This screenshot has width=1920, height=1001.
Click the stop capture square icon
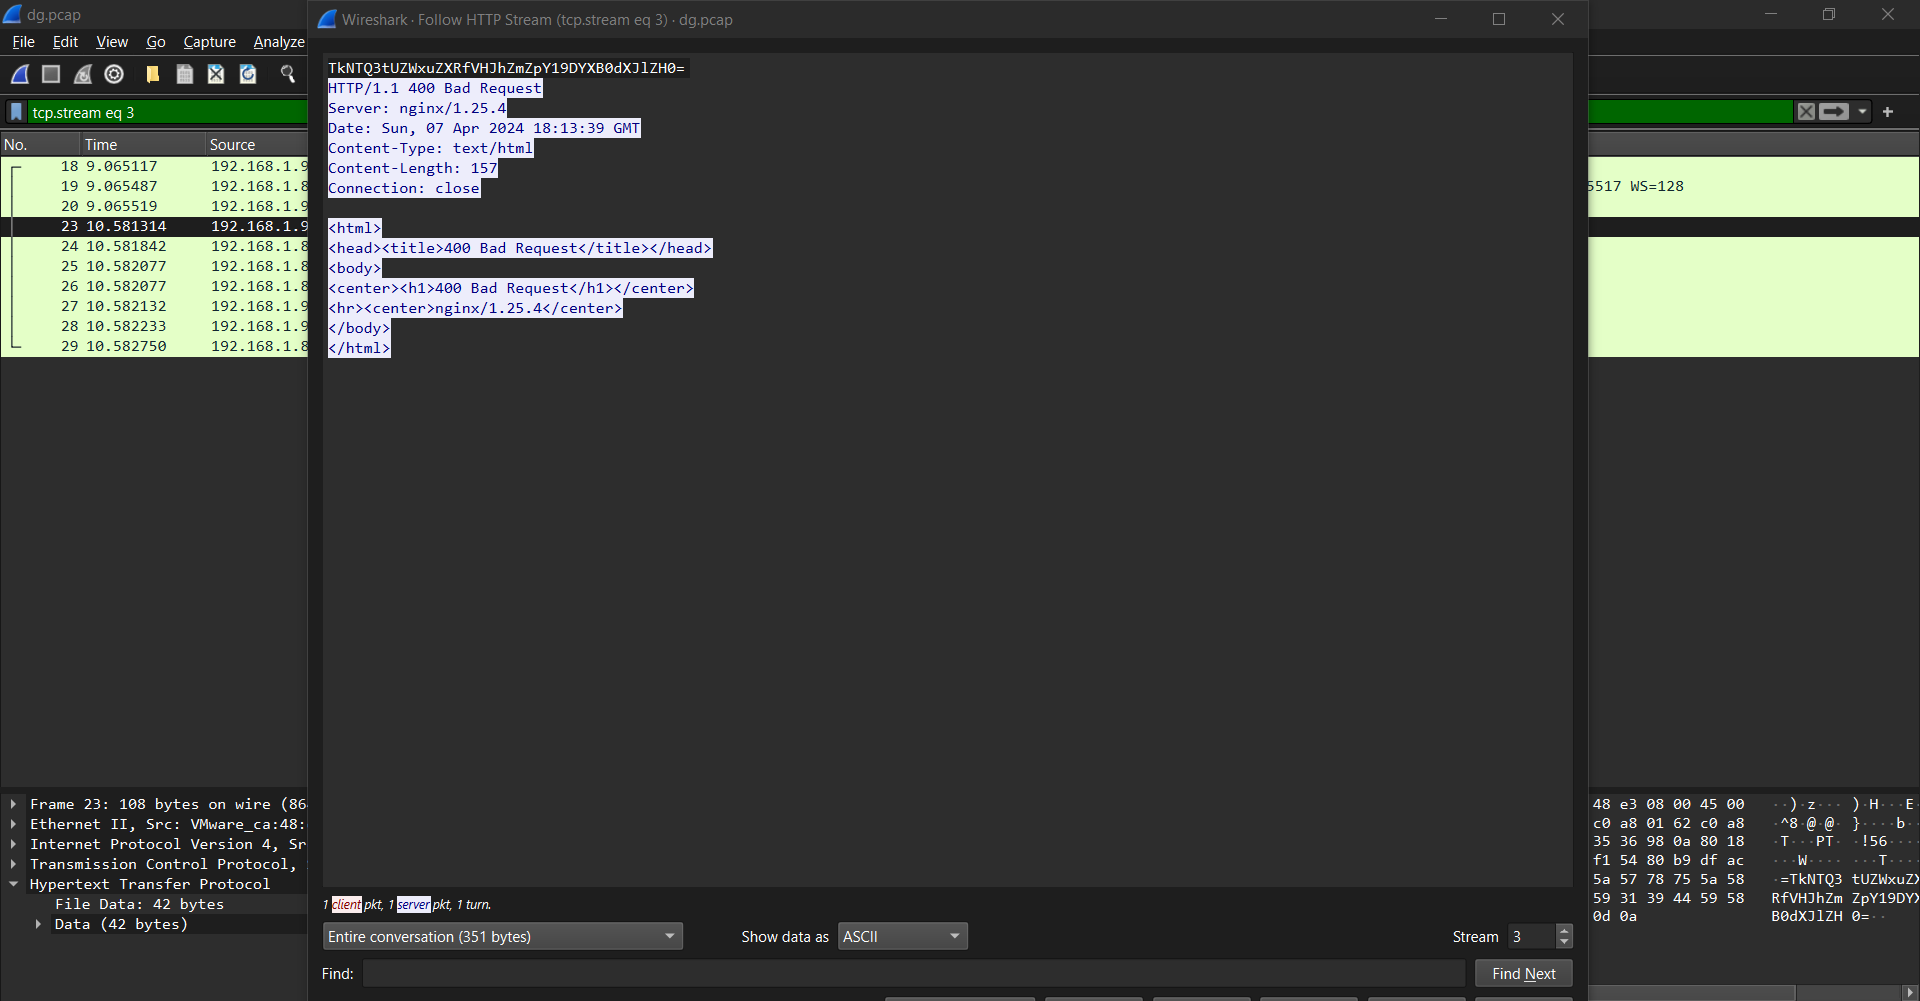click(x=51, y=74)
